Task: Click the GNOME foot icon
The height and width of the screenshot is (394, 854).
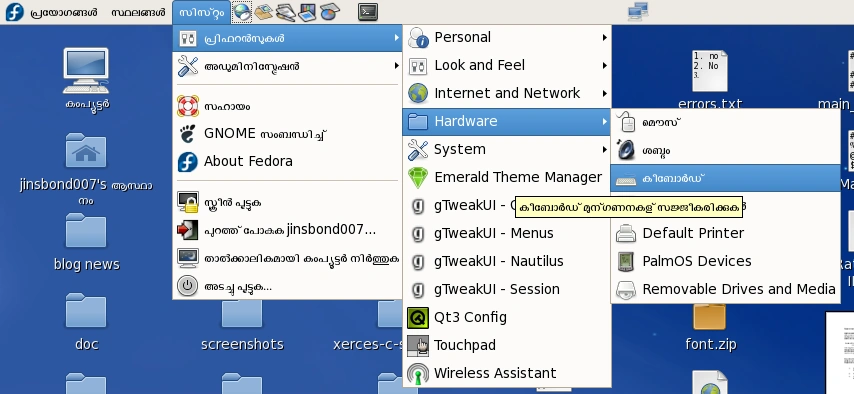Action: pyautogui.click(x=188, y=134)
